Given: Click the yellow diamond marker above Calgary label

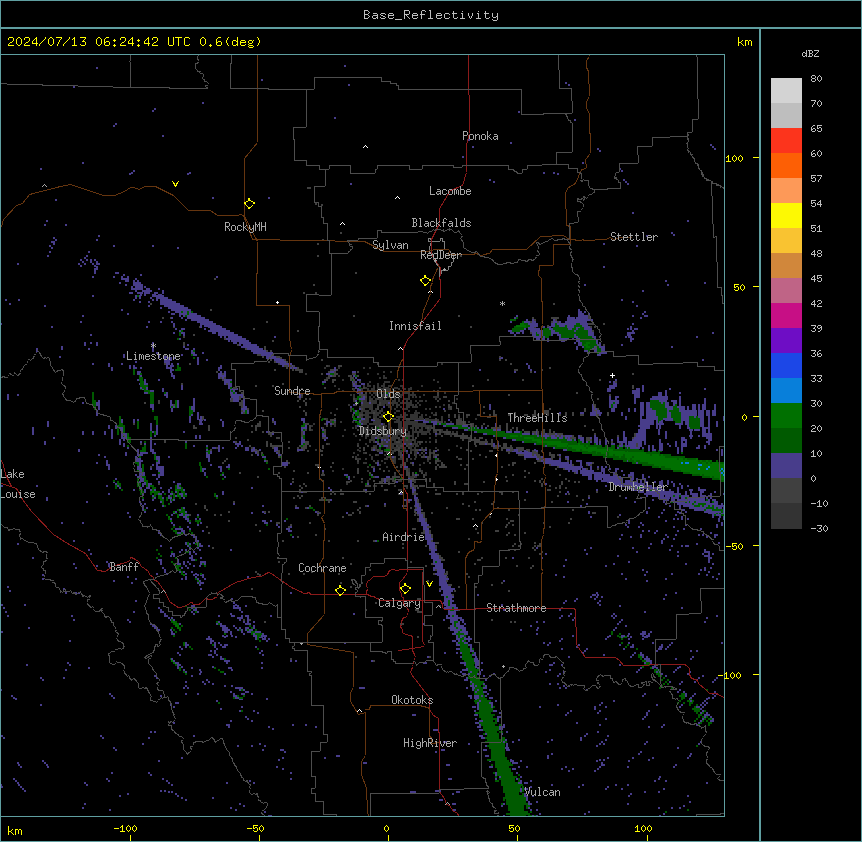Looking at the screenshot, I should click(405, 589).
